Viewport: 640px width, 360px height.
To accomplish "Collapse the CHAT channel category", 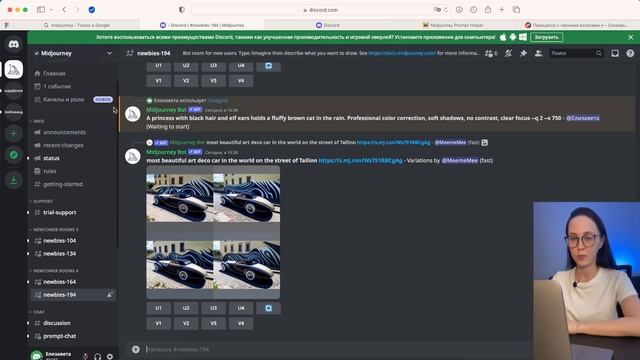I will tap(37, 312).
